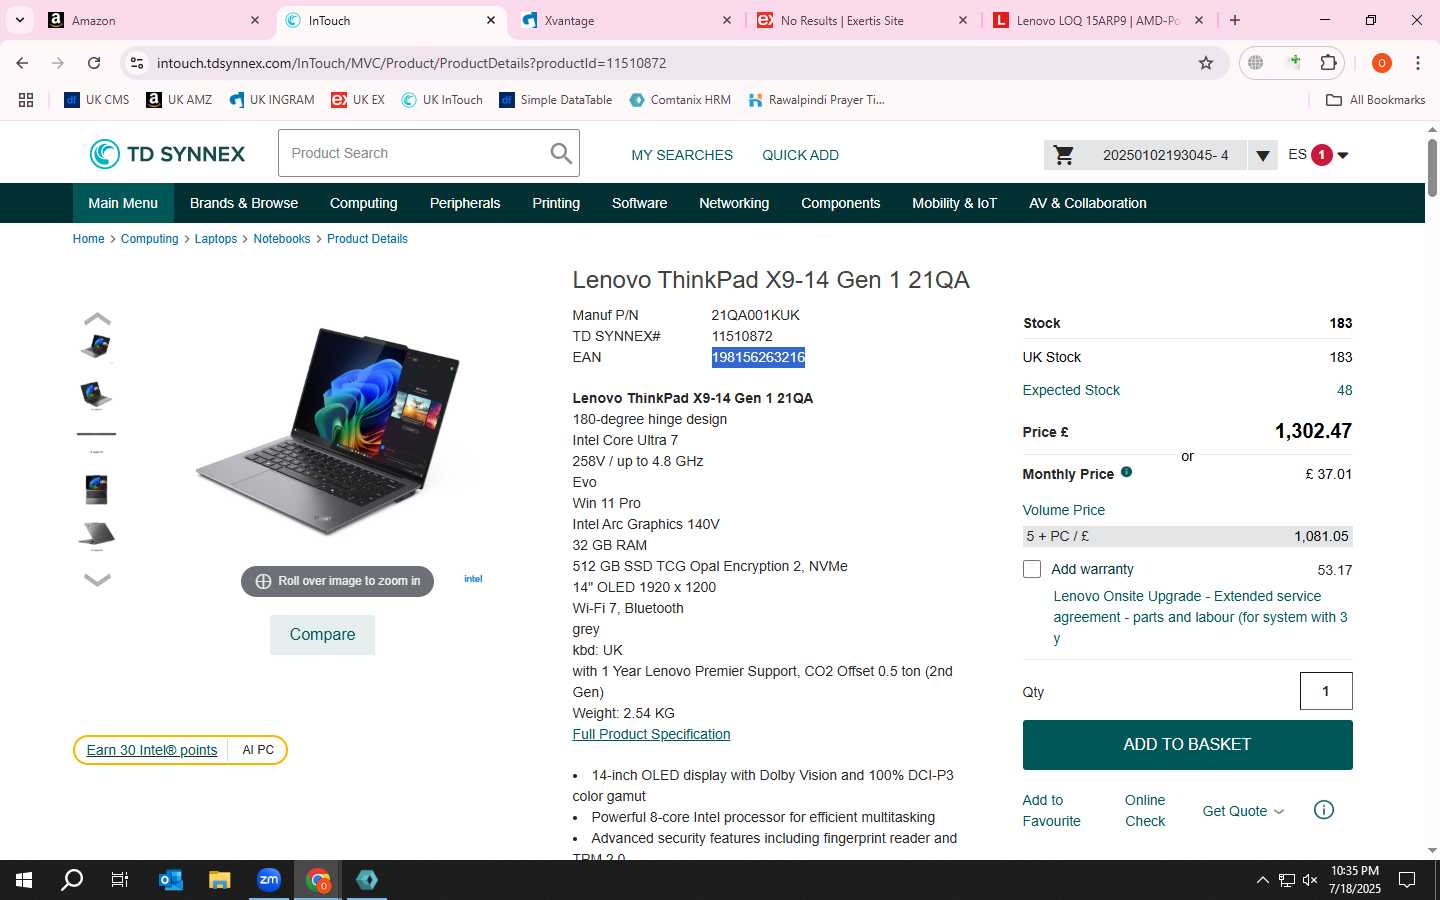This screenshot has width=1440, height=900.
Task: Expand the Get Quote dropdown
Action: tap(1243, 811)
